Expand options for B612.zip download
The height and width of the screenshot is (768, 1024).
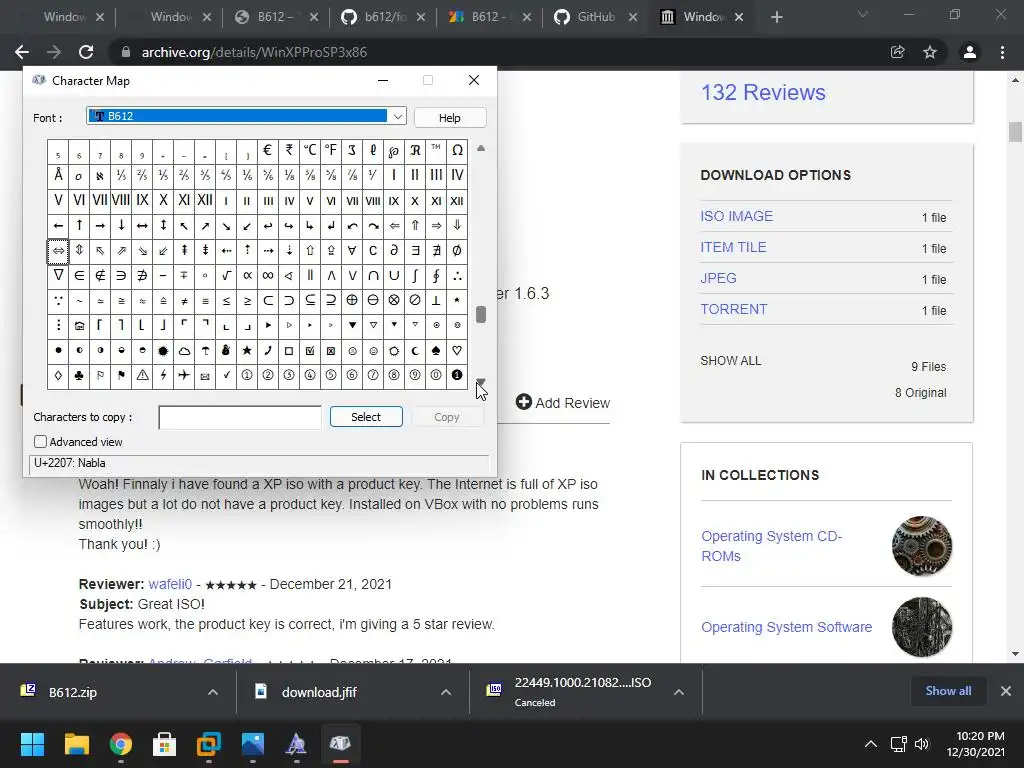(213, 692)
